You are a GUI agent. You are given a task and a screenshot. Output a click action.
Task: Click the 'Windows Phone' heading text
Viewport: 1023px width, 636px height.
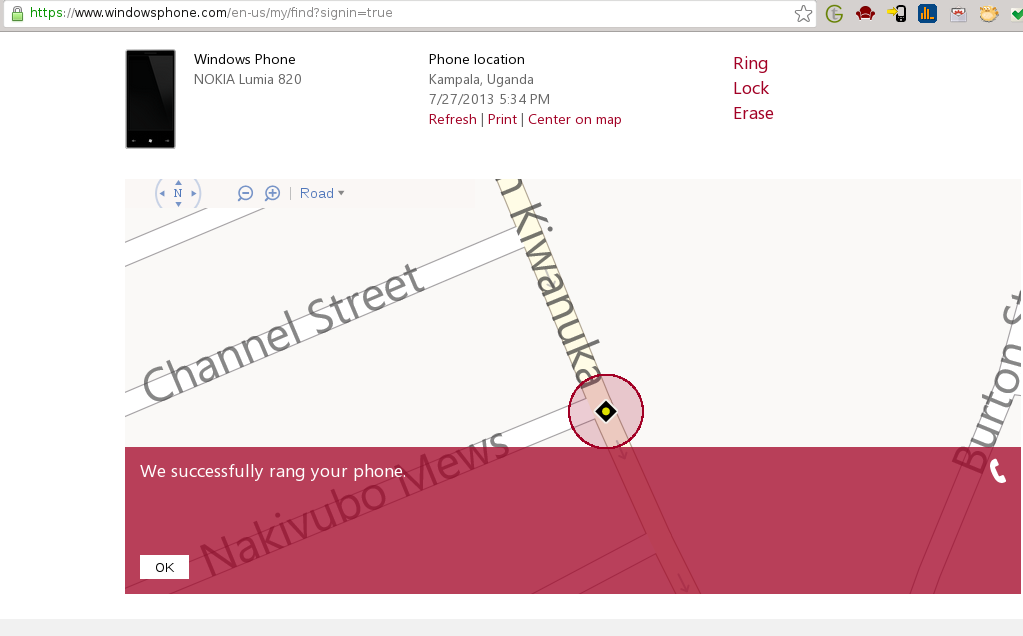tap(245, 59)
